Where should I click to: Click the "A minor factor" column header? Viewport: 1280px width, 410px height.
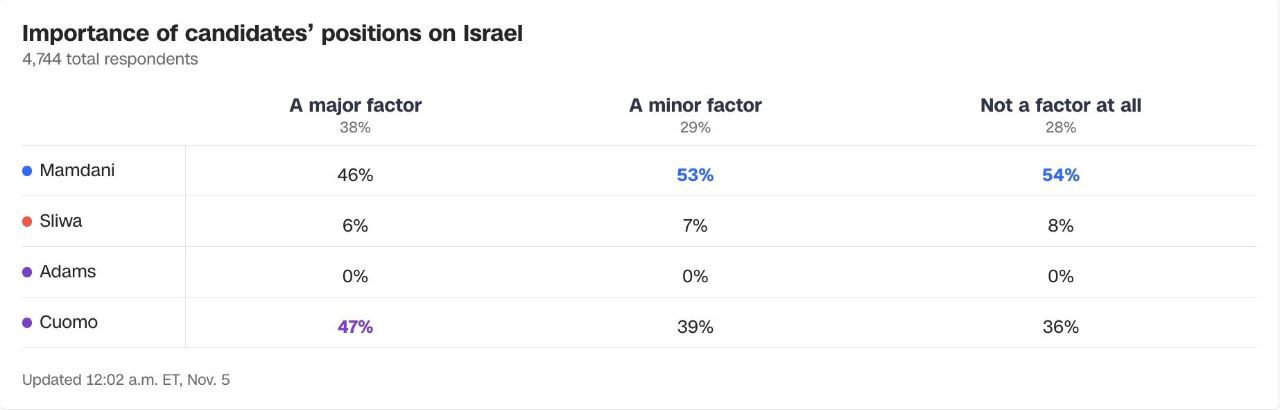pyautogui.click(x=695, y=105)
